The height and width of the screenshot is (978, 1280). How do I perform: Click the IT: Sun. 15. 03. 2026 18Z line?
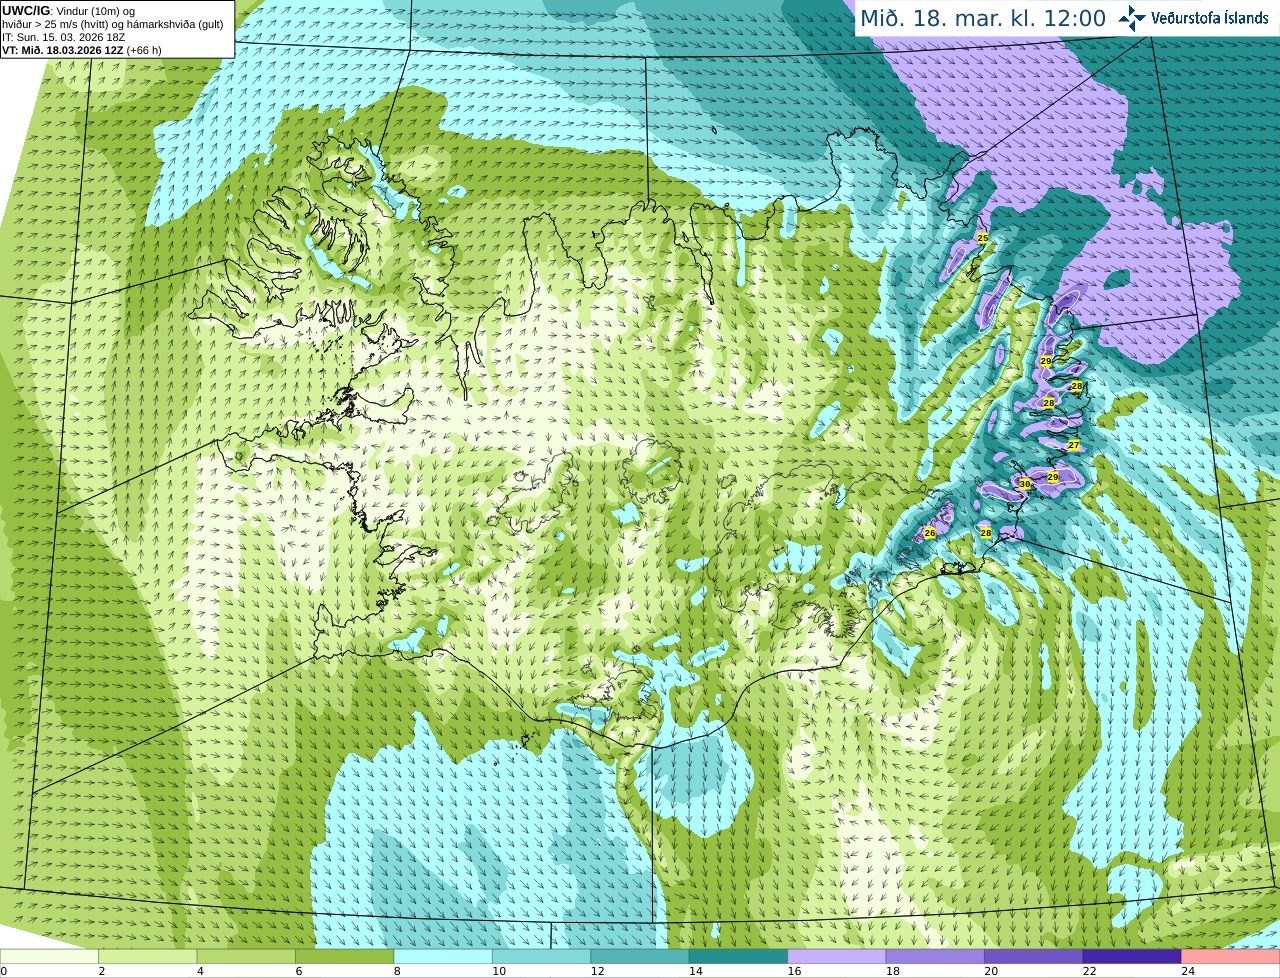click(x=63, y=37)
